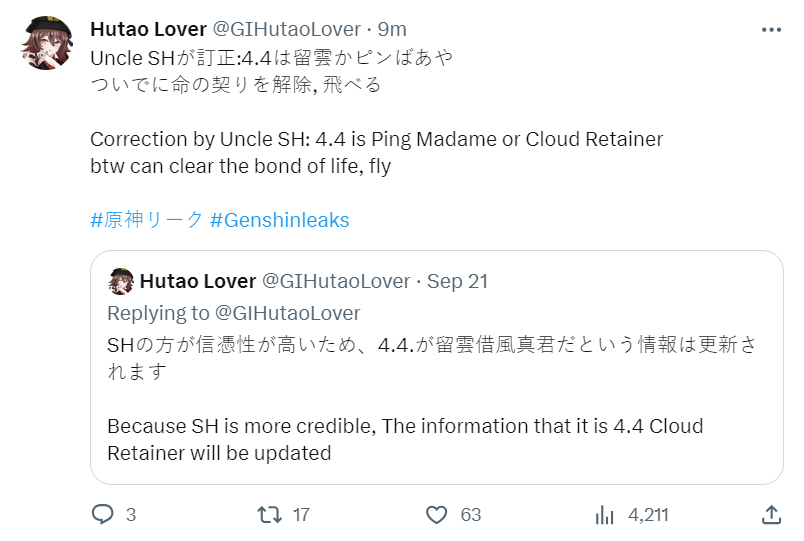Open tweet analytics via the views icon

pyautogui.click(x=604, y=514)
